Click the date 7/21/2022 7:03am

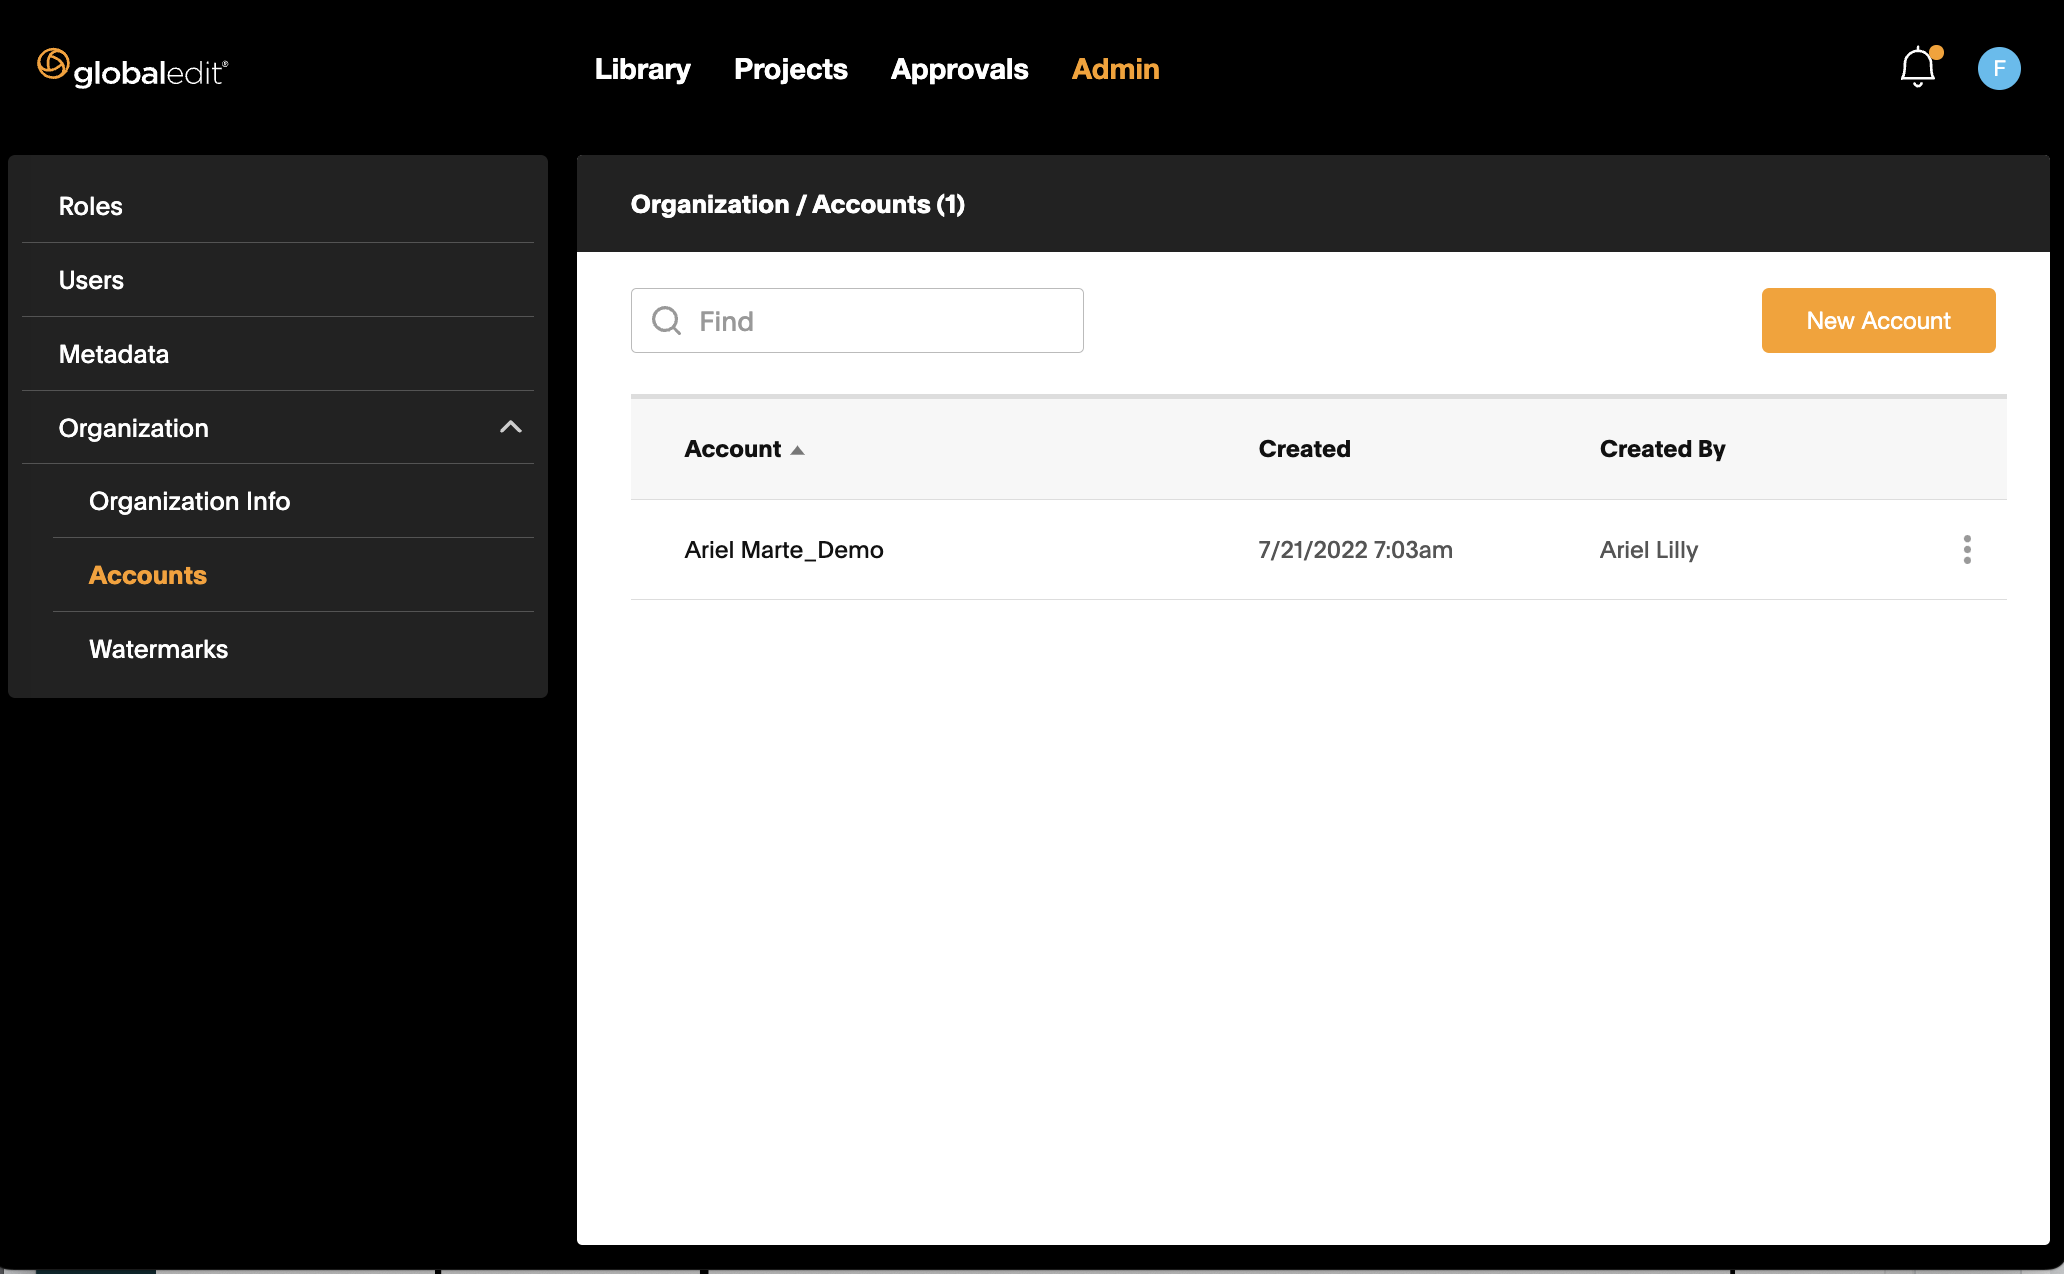(1355, 550)
